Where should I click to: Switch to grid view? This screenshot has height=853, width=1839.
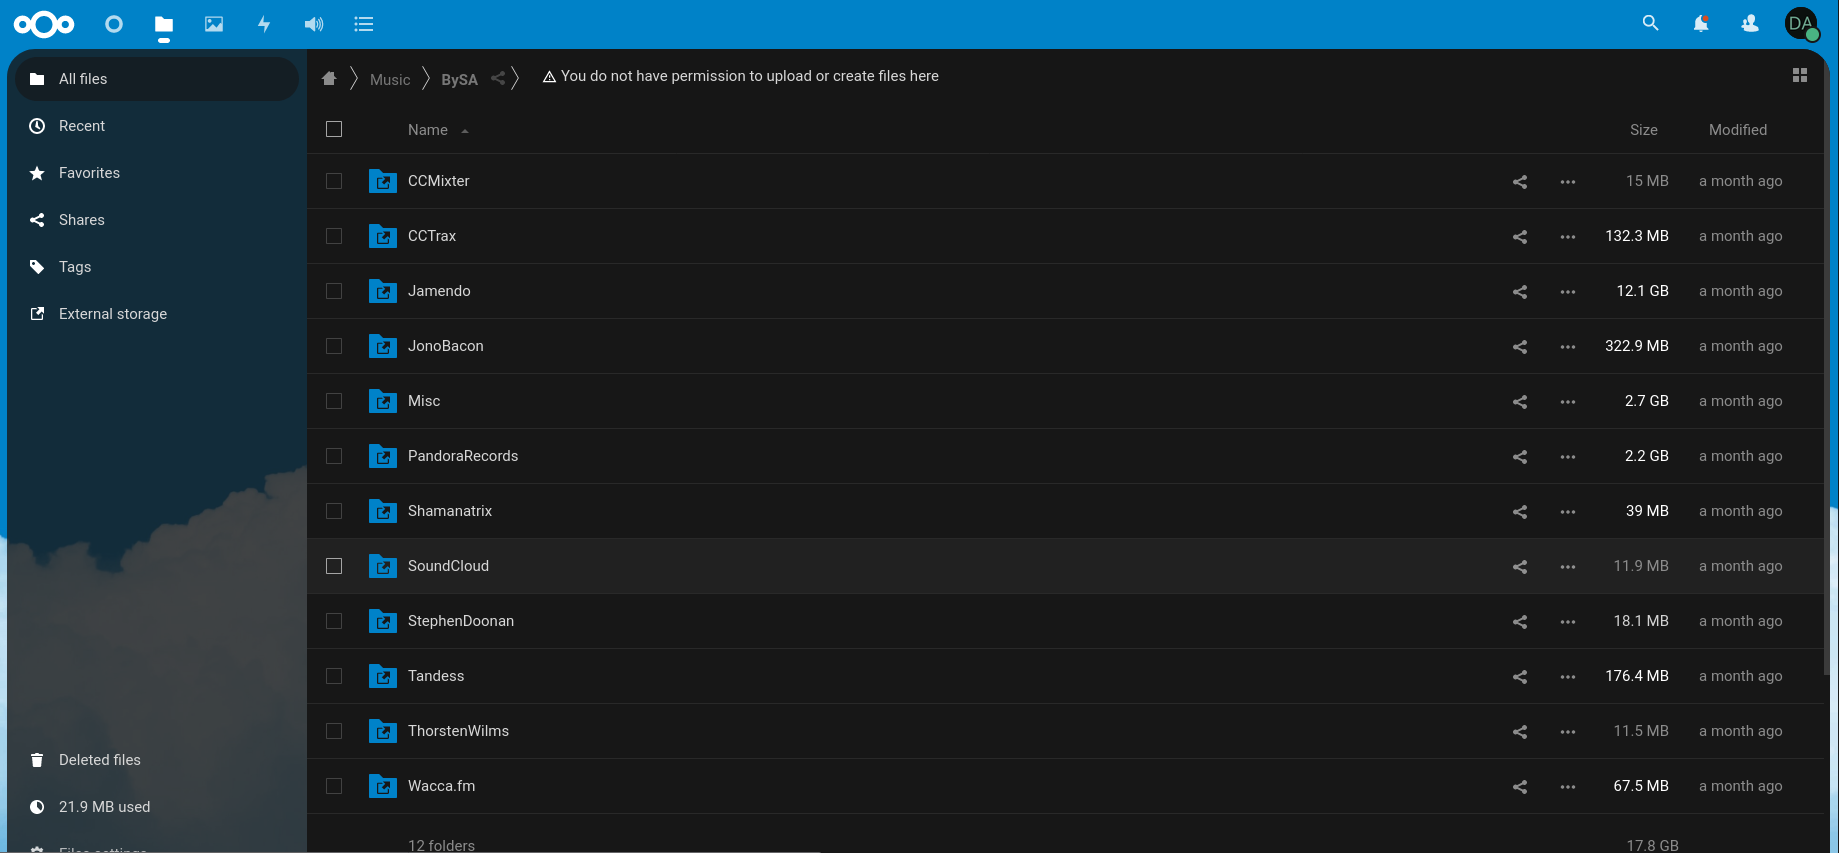(x=1799, y=75)
